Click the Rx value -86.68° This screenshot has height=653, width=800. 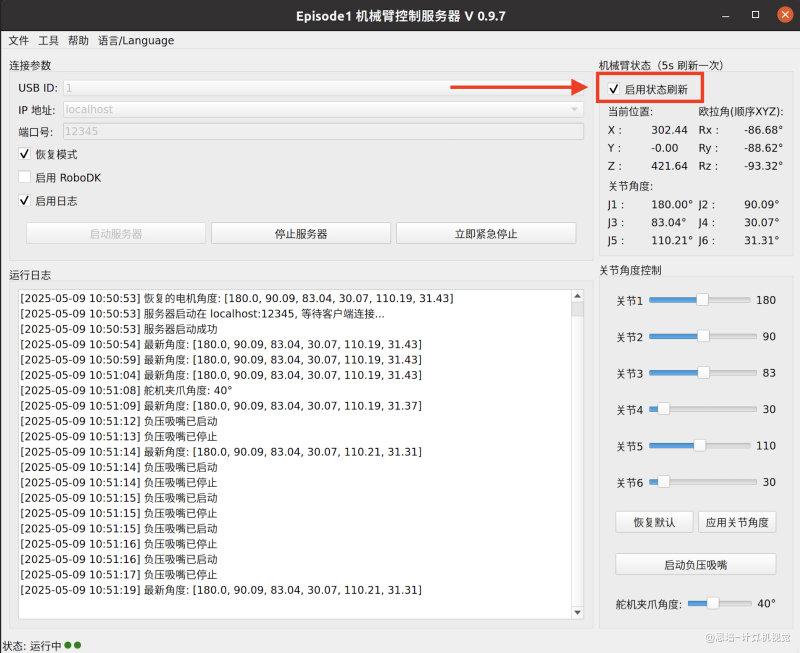coord(763,130)
